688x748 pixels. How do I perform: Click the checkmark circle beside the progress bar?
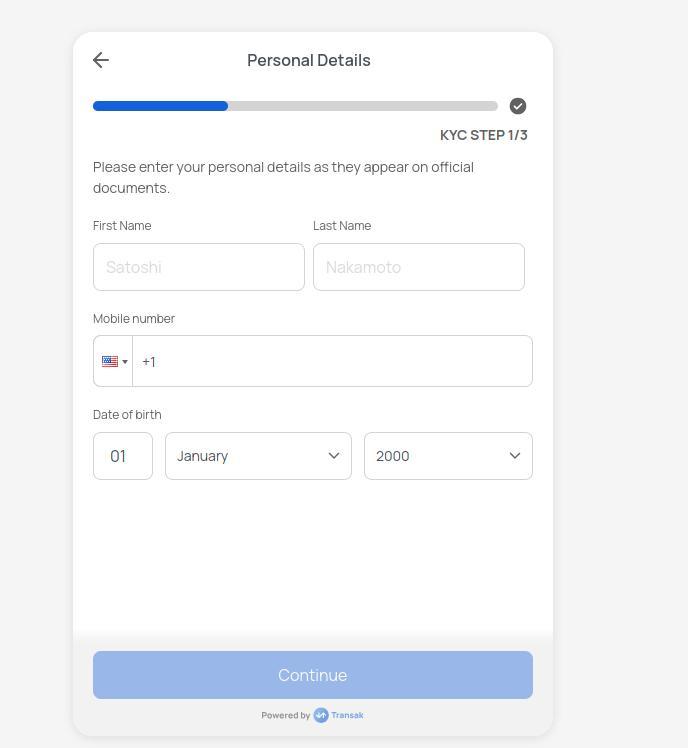518,106
